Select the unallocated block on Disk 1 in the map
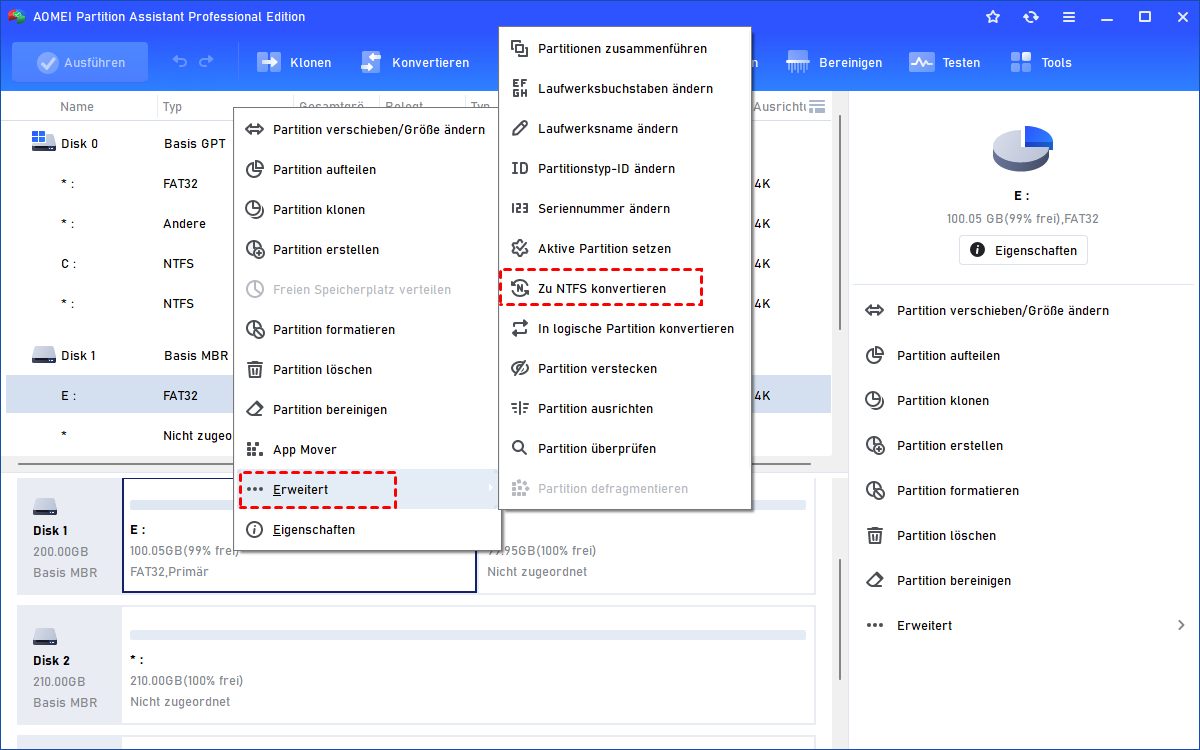Image resolution: width=1200 pixels, height=750 pixels. (x=647, y=535)
